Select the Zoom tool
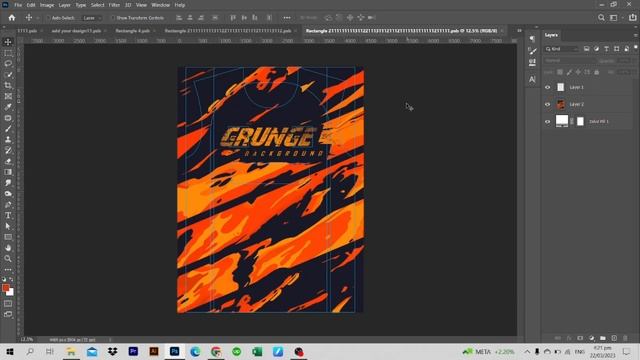Viewport: 640px width, 360px height. (8, 258)
